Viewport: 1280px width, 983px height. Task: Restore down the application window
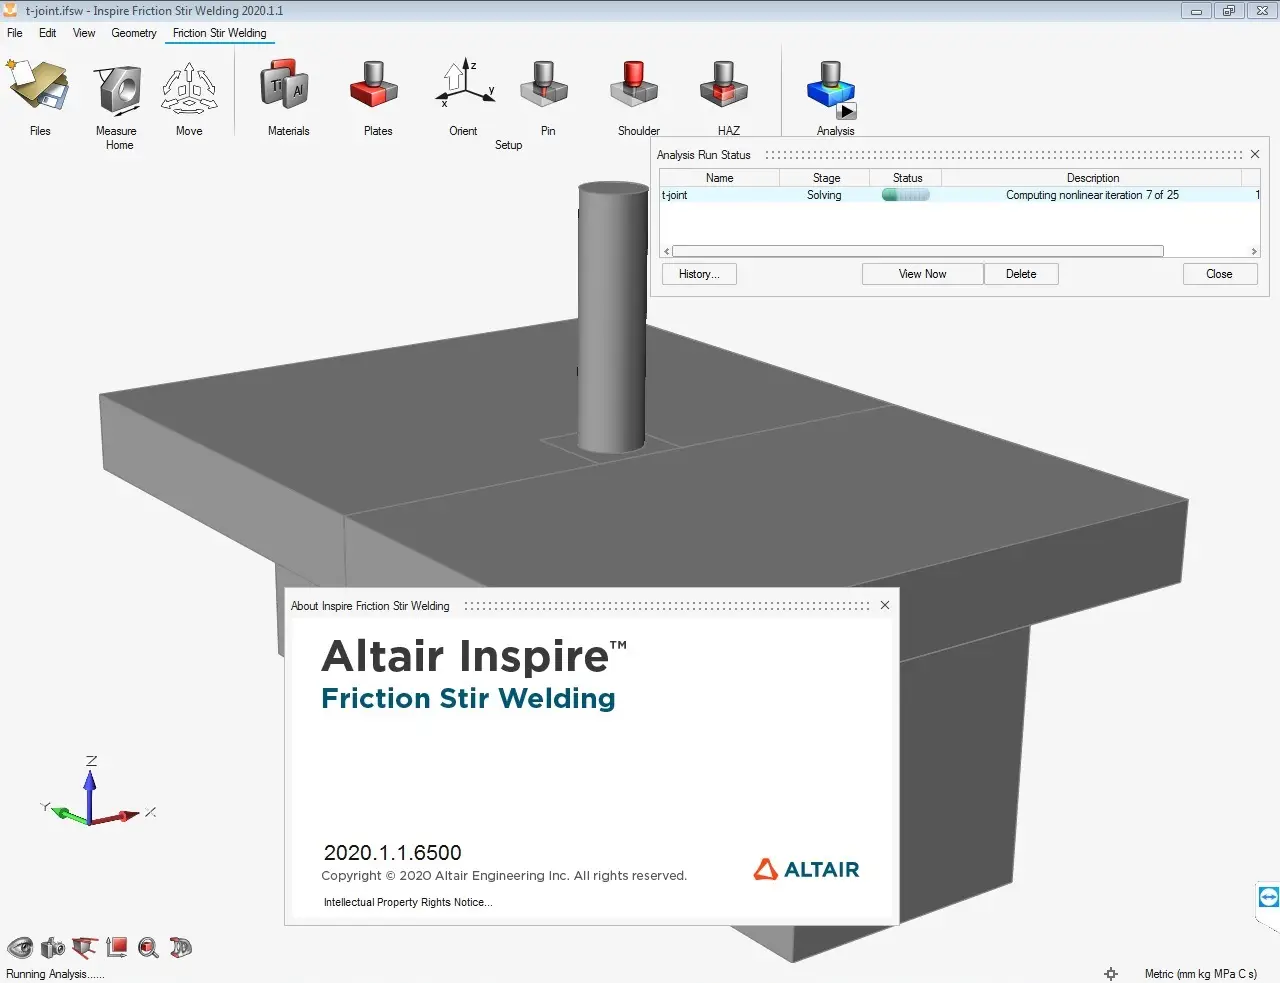coord(1228,11)
